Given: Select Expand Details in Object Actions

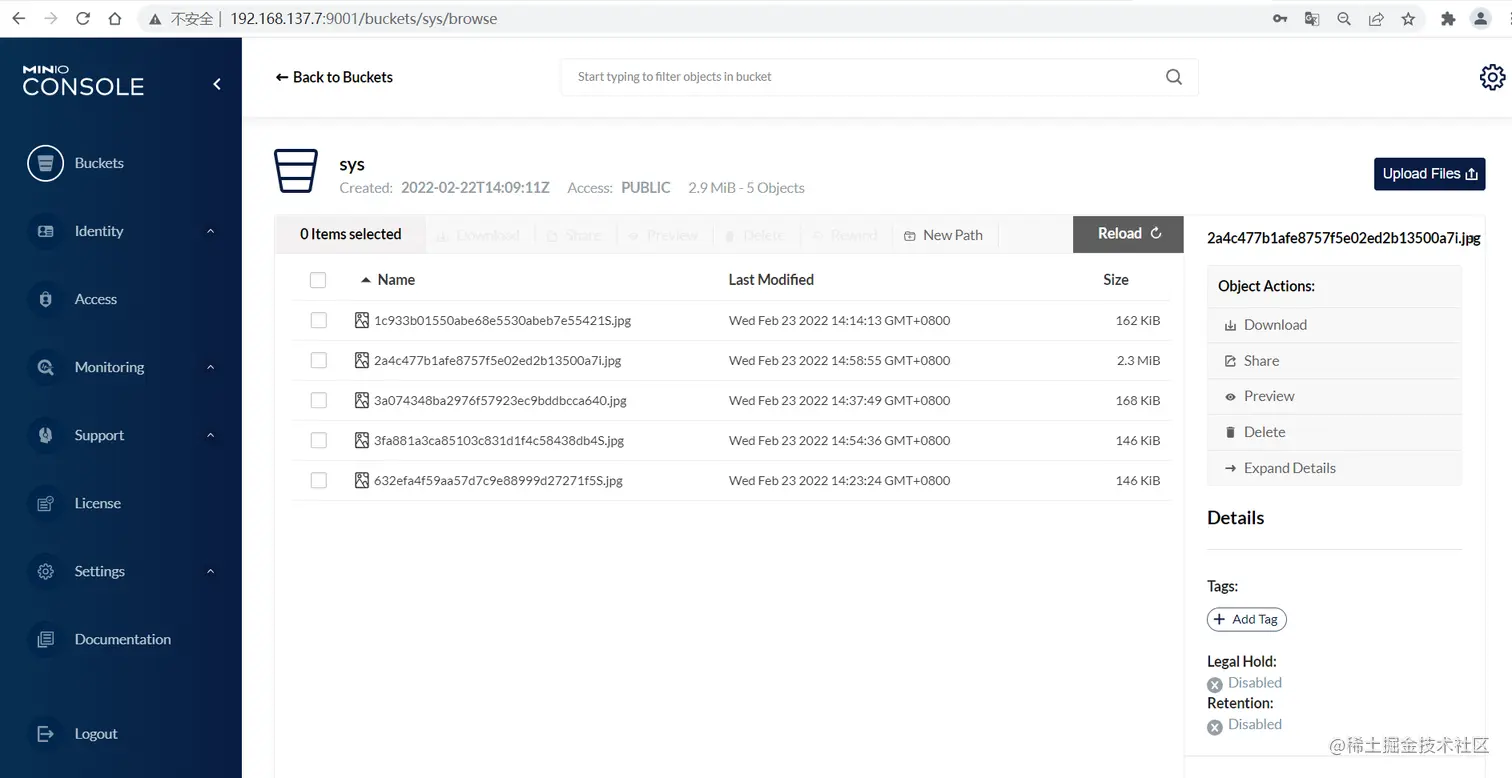Looking at the screenshot, I should point(1289,468).
